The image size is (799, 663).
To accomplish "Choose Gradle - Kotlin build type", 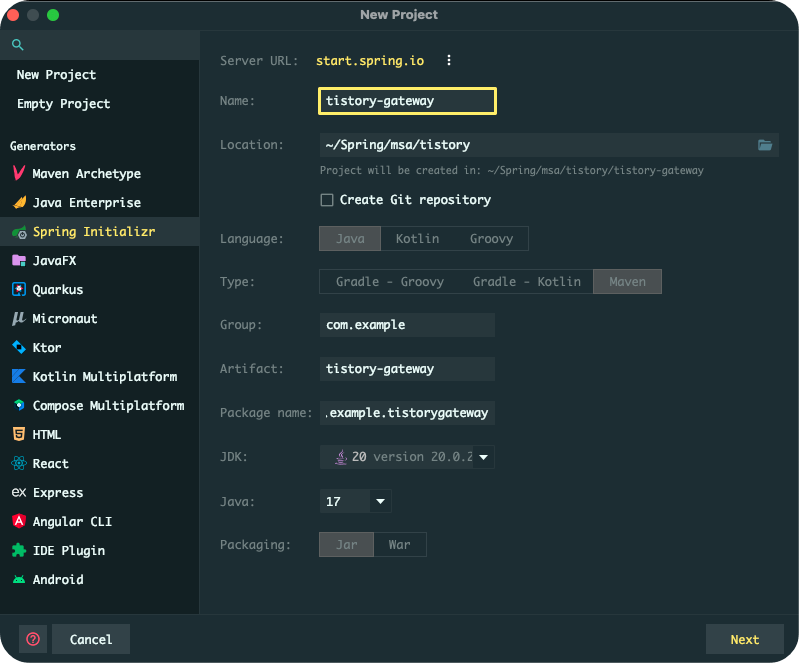I will tap(526, 282).
